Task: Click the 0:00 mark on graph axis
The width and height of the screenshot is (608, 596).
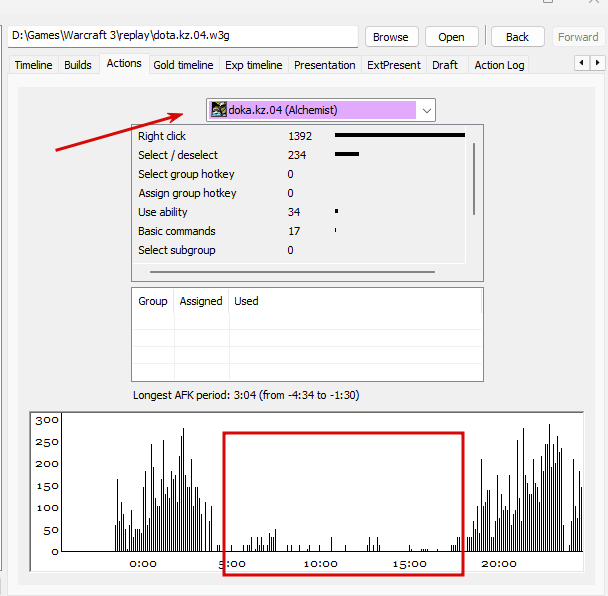Action: (143, 564)
